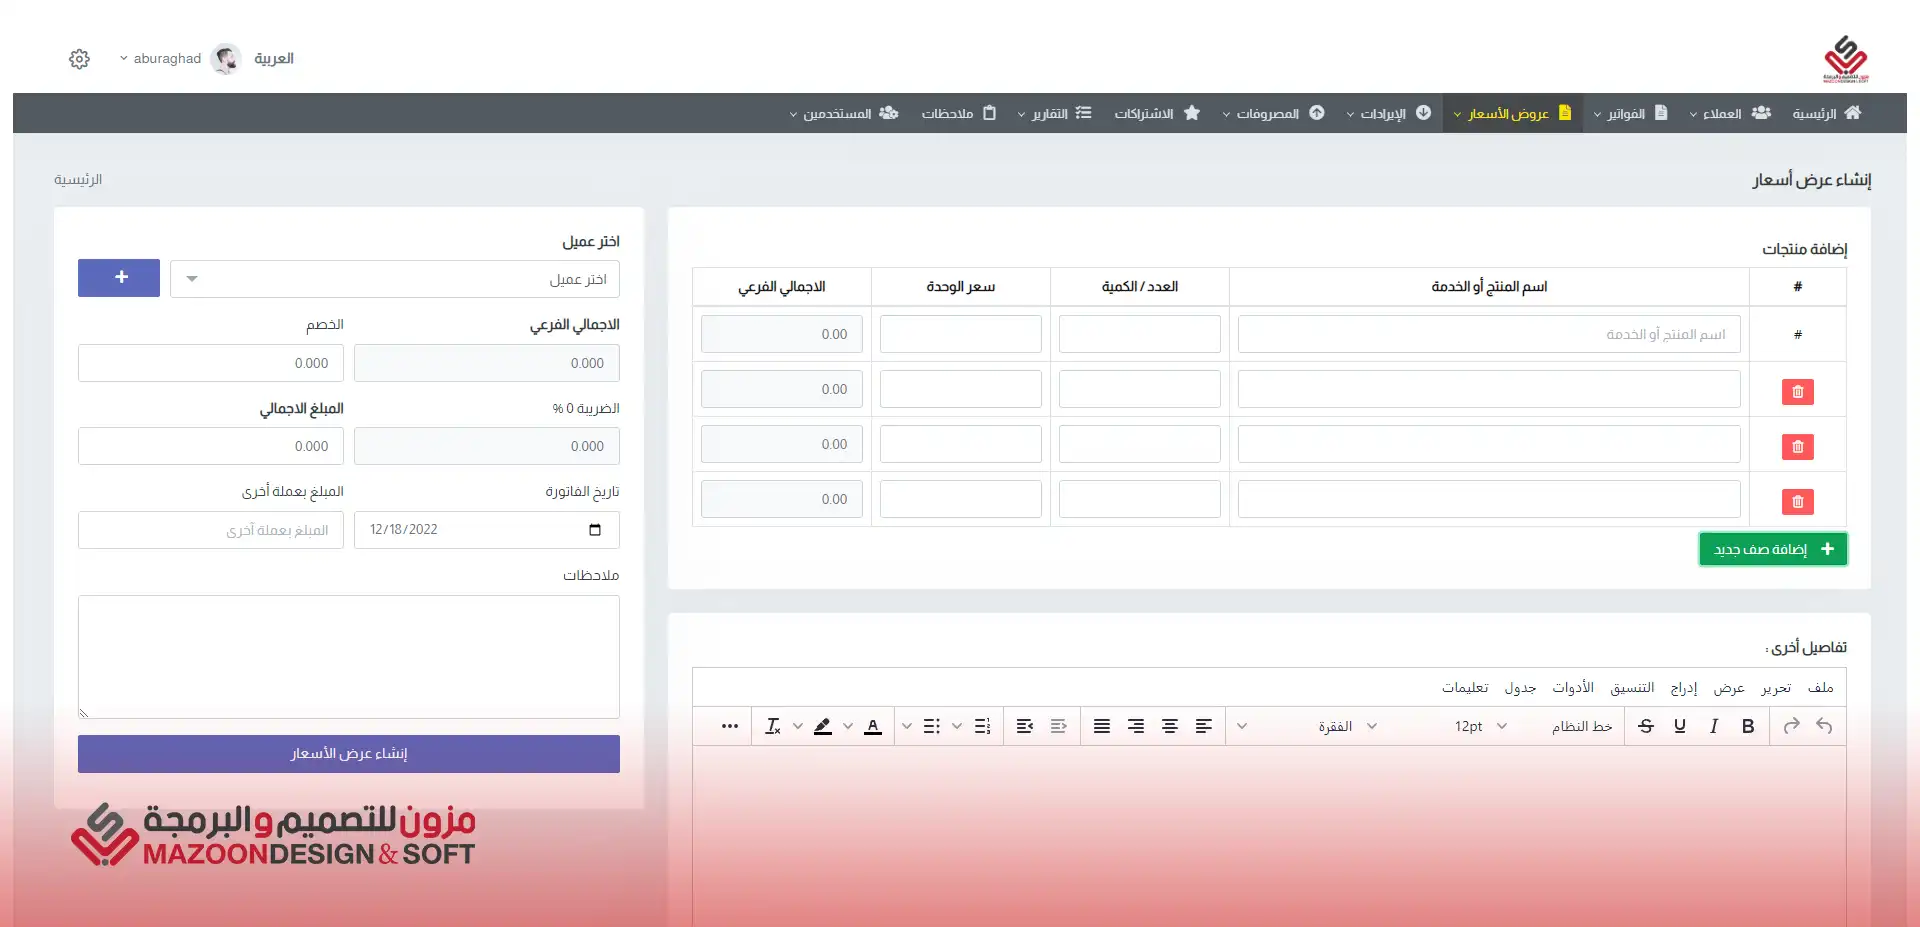The width and height of the screenshot is (1920, 927).
Task: Click the إضافة صف جديد button
Action: 1772,549
